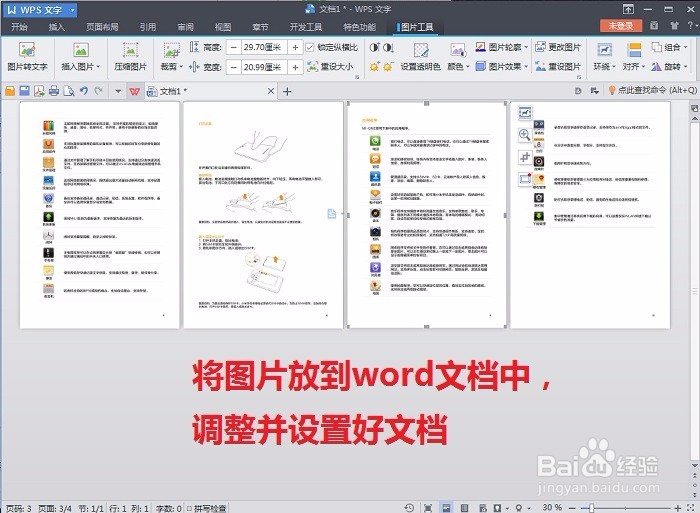Select the first page thumbnail in the document
The width and height of the screenshot is (700, 513).
coord(99,215)
